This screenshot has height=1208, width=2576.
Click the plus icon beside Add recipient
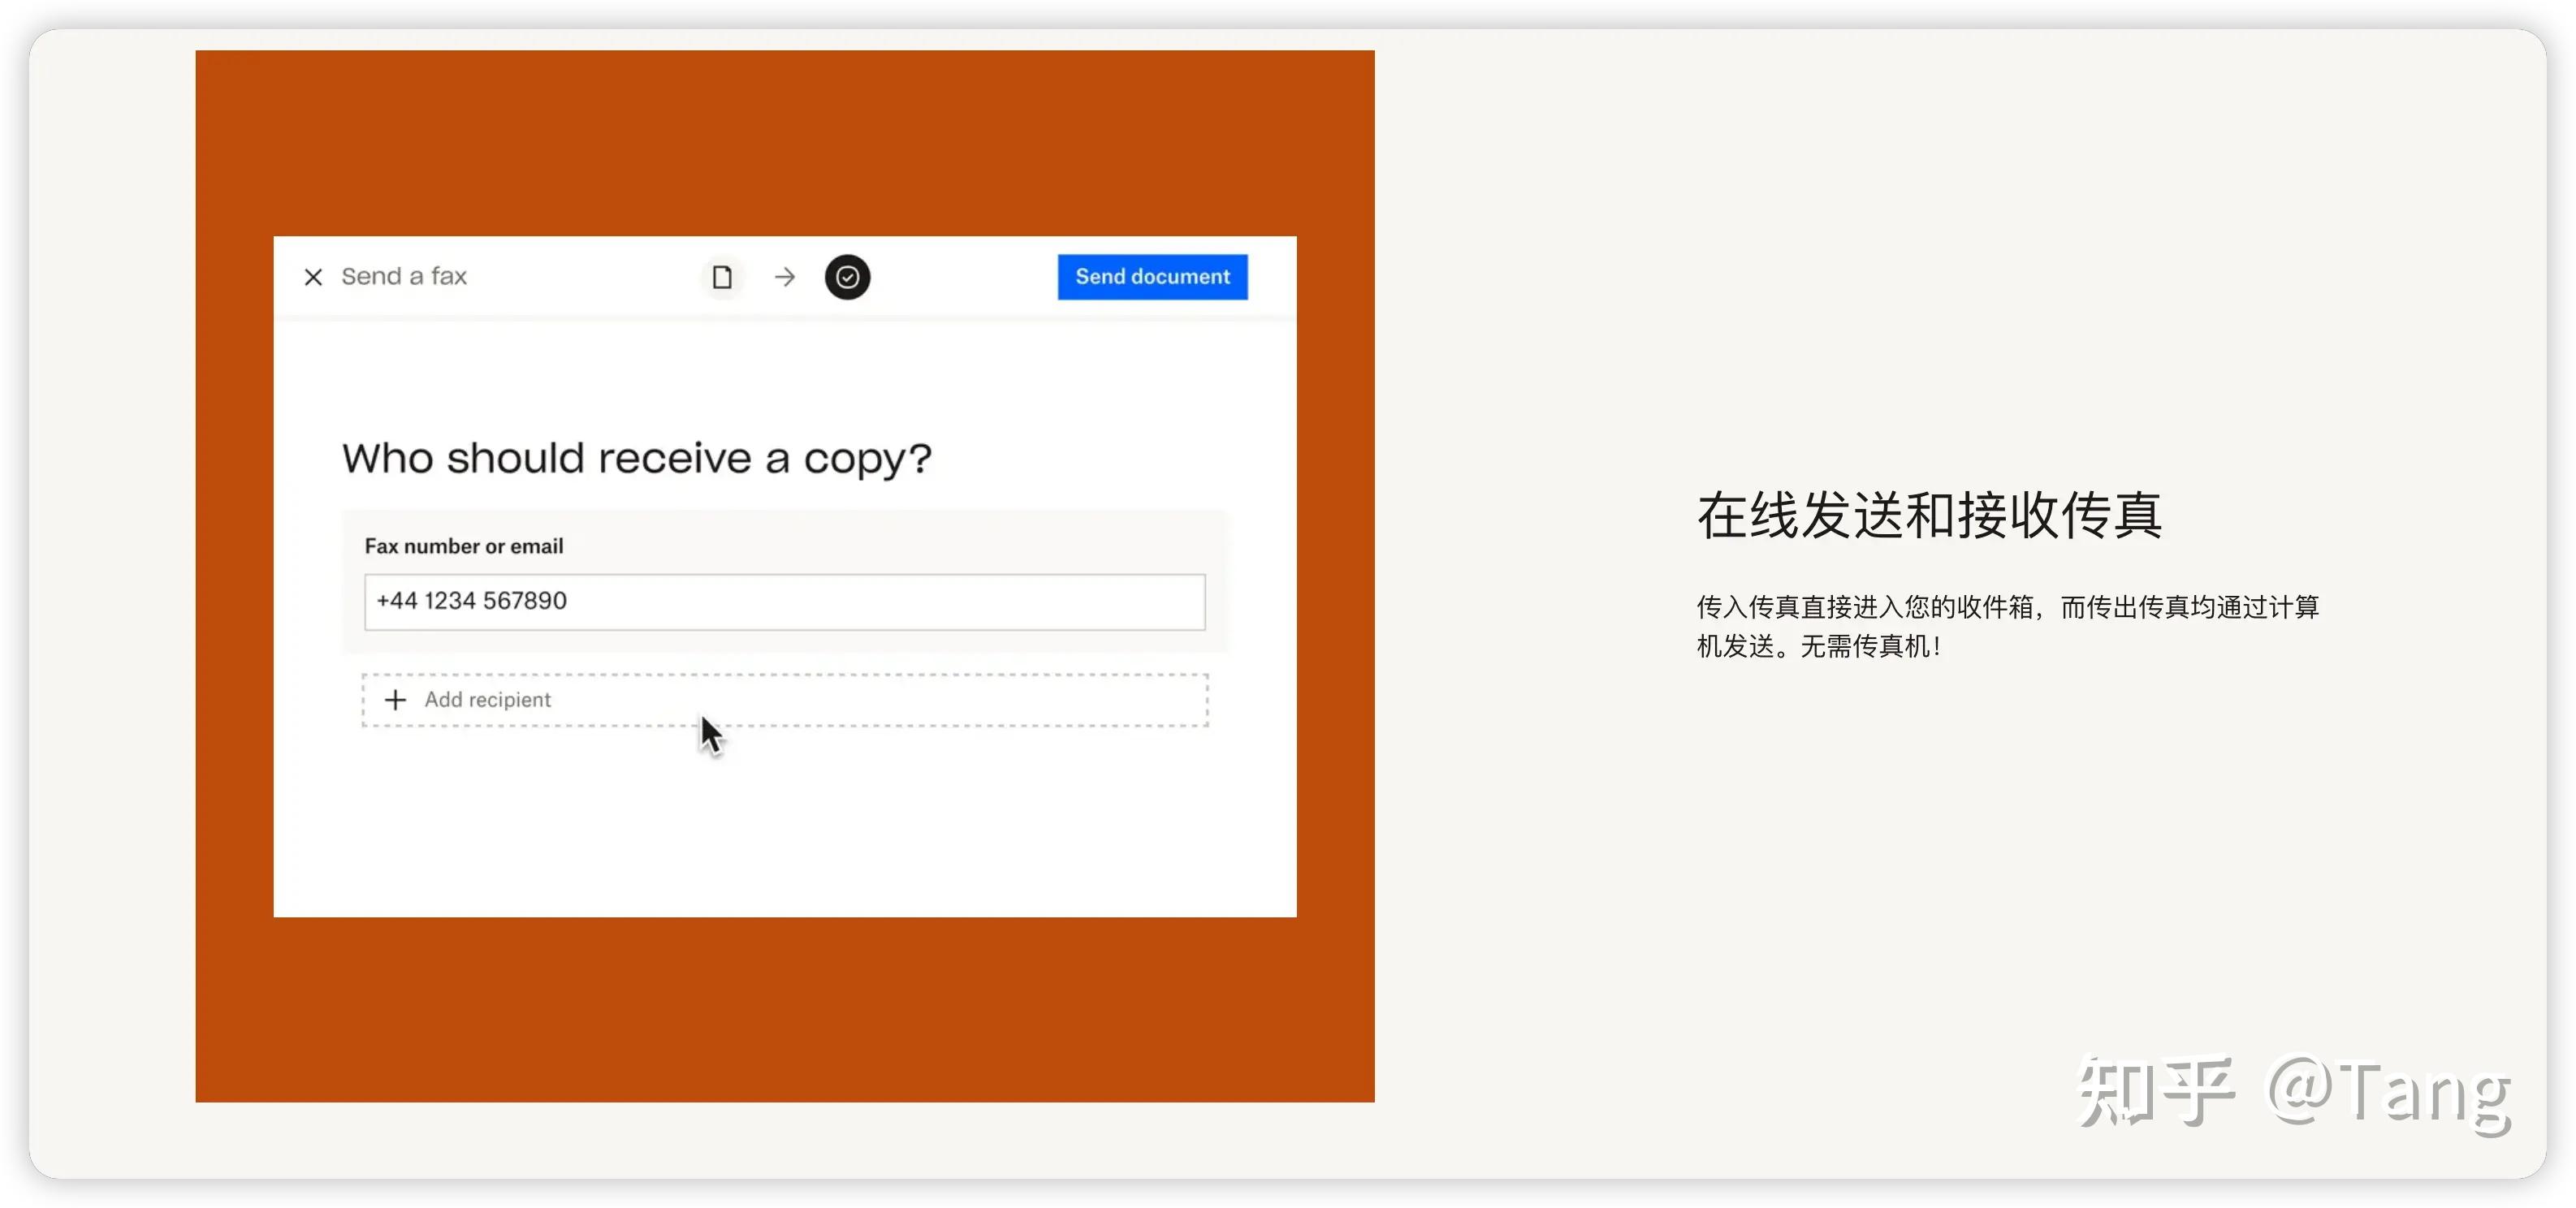pyautogui.click(x=395, y=700)
